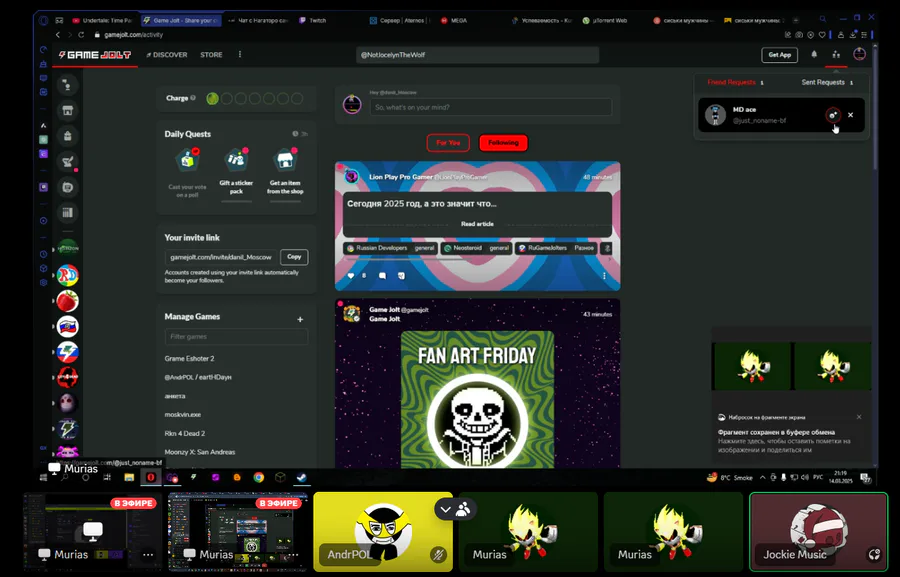
Task: Go to STORE
Action: tap(211, 55)
